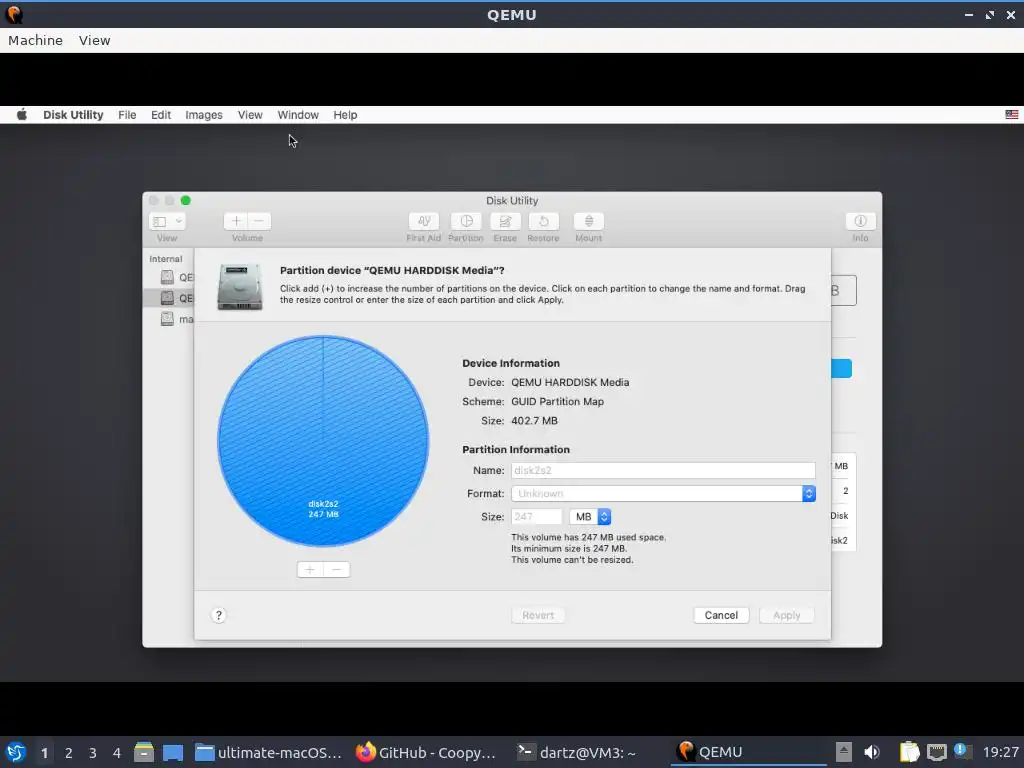
Task: Click the removable media eject tray icon
Action: (844, 752)
